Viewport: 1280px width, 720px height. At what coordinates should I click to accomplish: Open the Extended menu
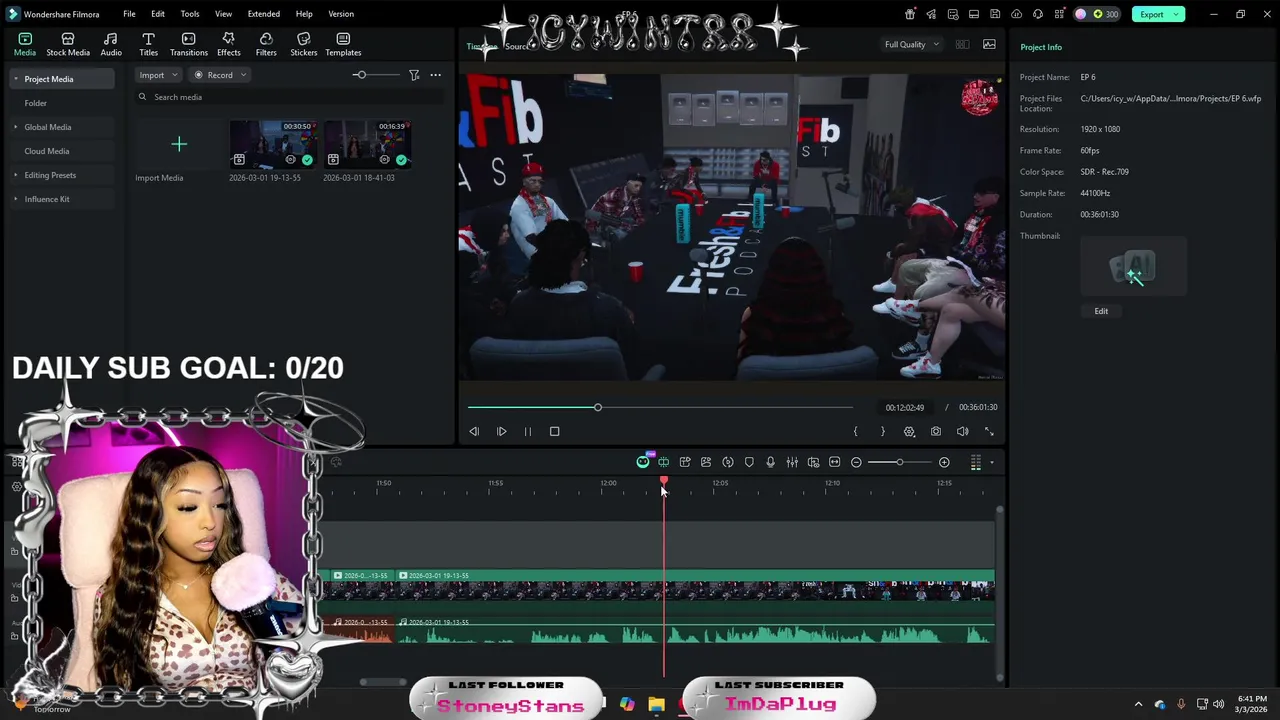[x=264, y=14]
